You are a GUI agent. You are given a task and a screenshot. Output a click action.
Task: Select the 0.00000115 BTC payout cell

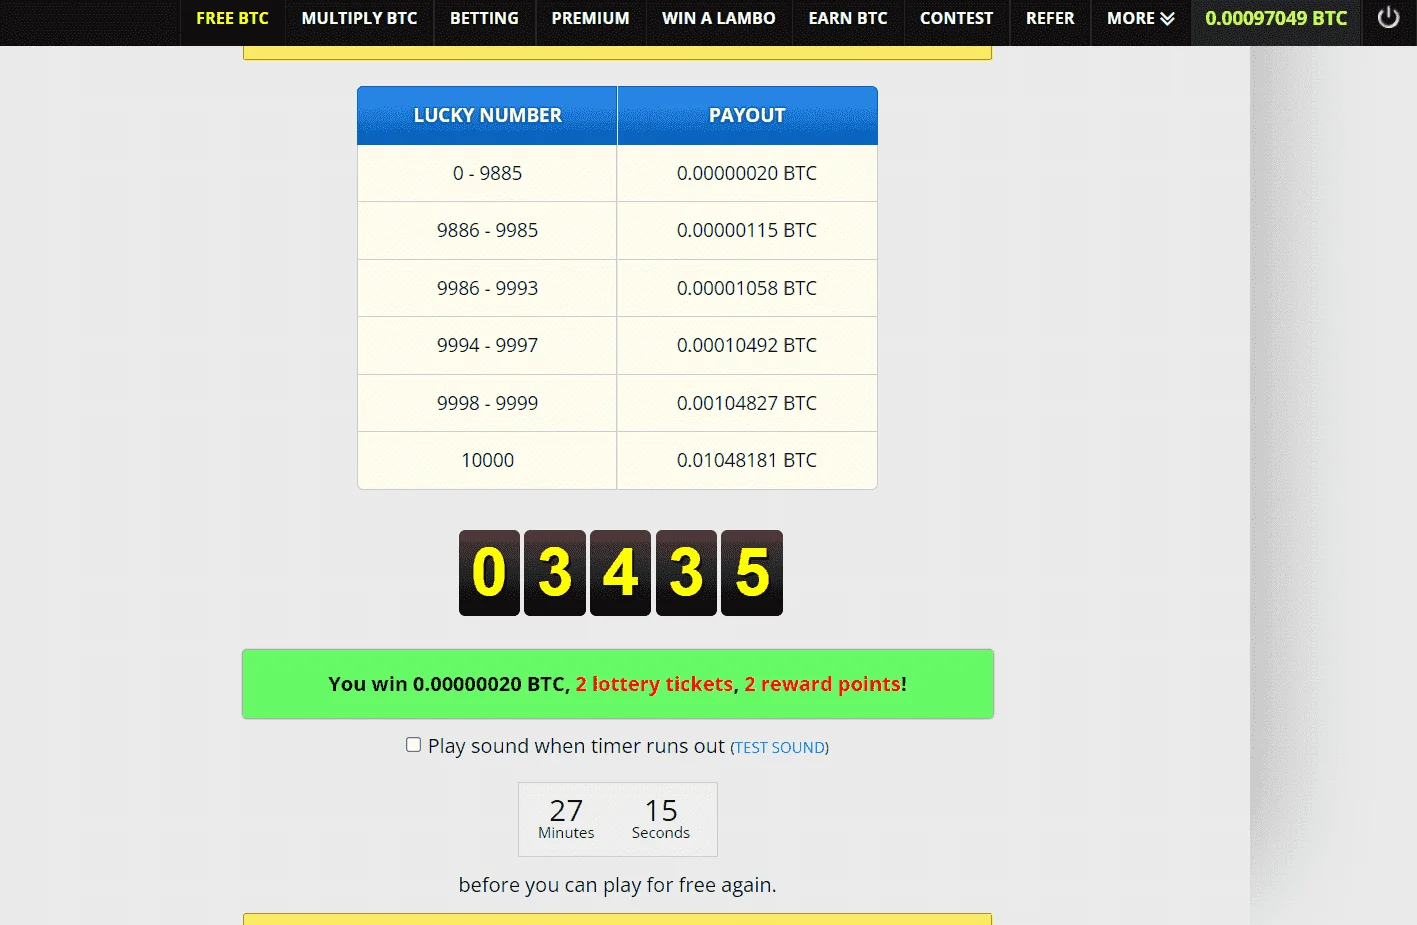click(747, 231)
